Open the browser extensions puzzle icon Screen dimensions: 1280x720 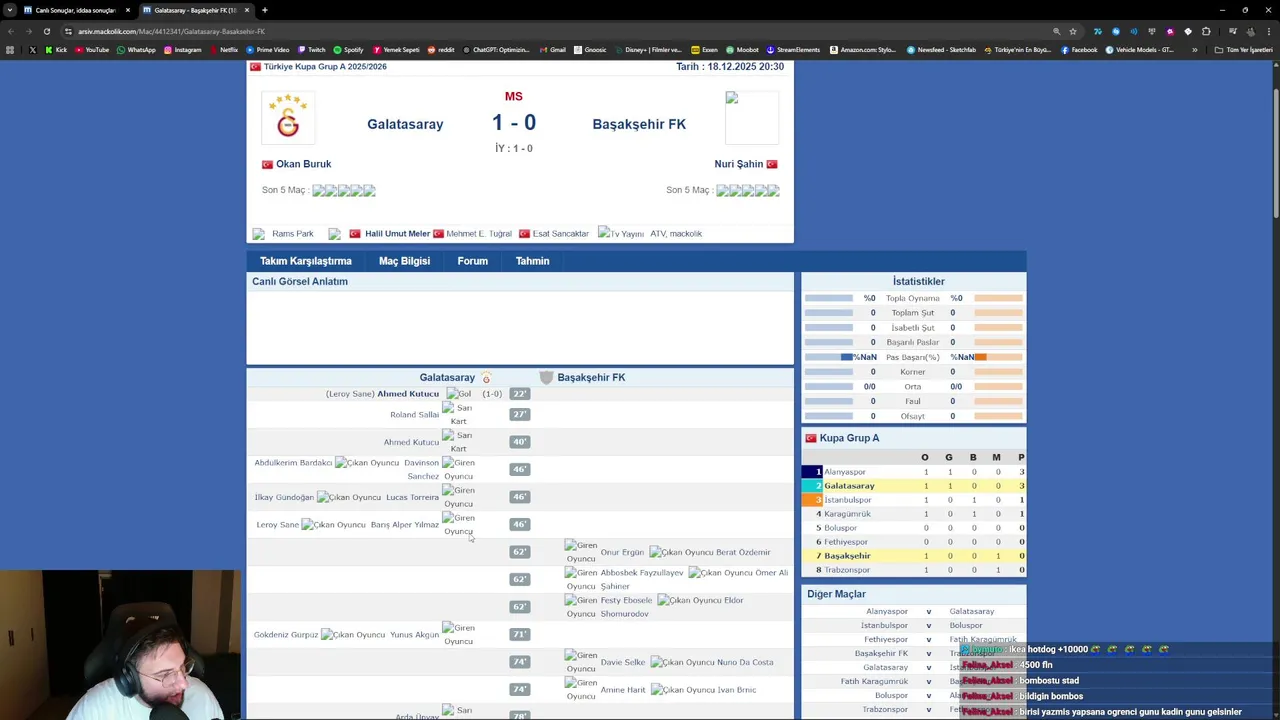tap(1206, 31)
